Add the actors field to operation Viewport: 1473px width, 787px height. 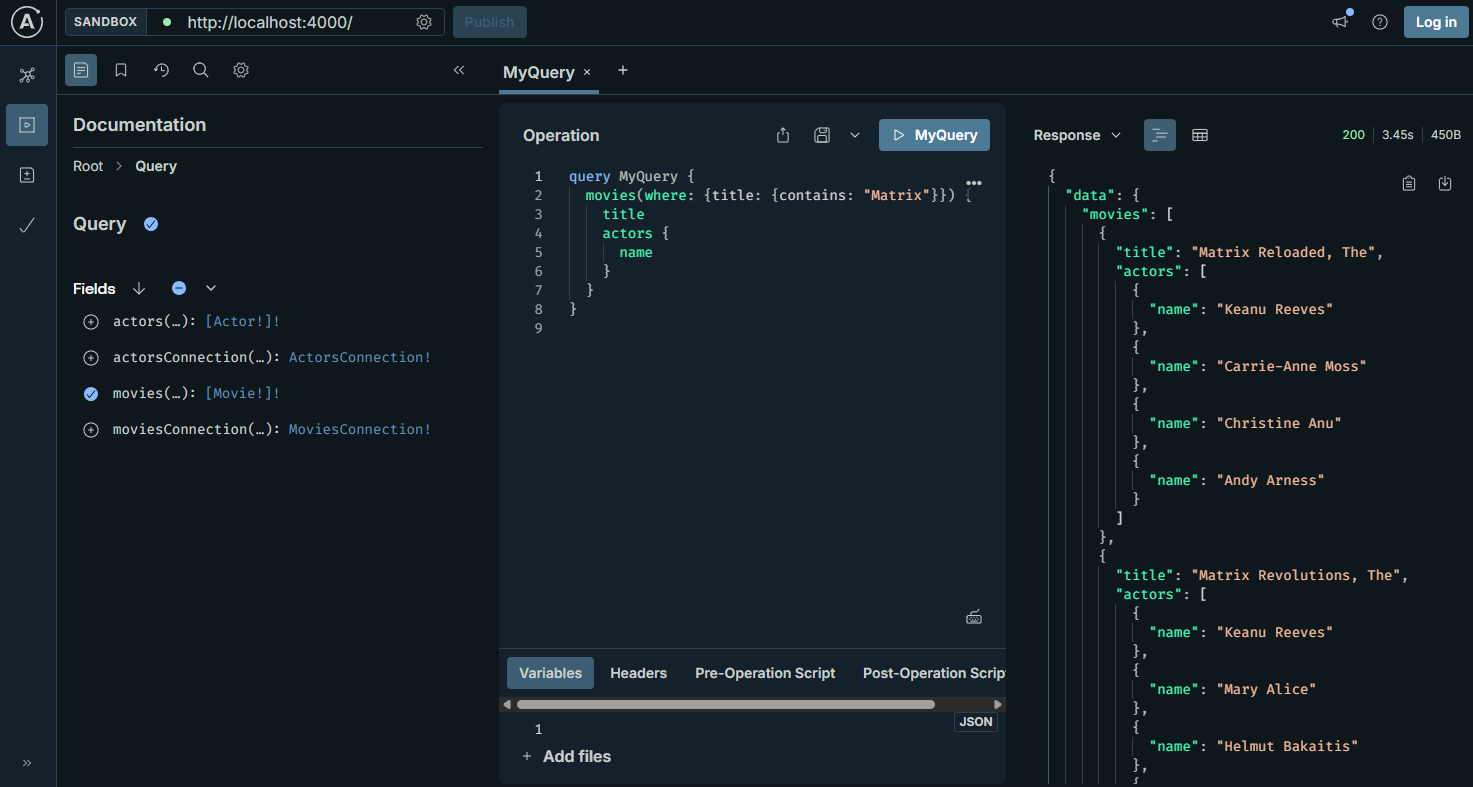[91, 322]
